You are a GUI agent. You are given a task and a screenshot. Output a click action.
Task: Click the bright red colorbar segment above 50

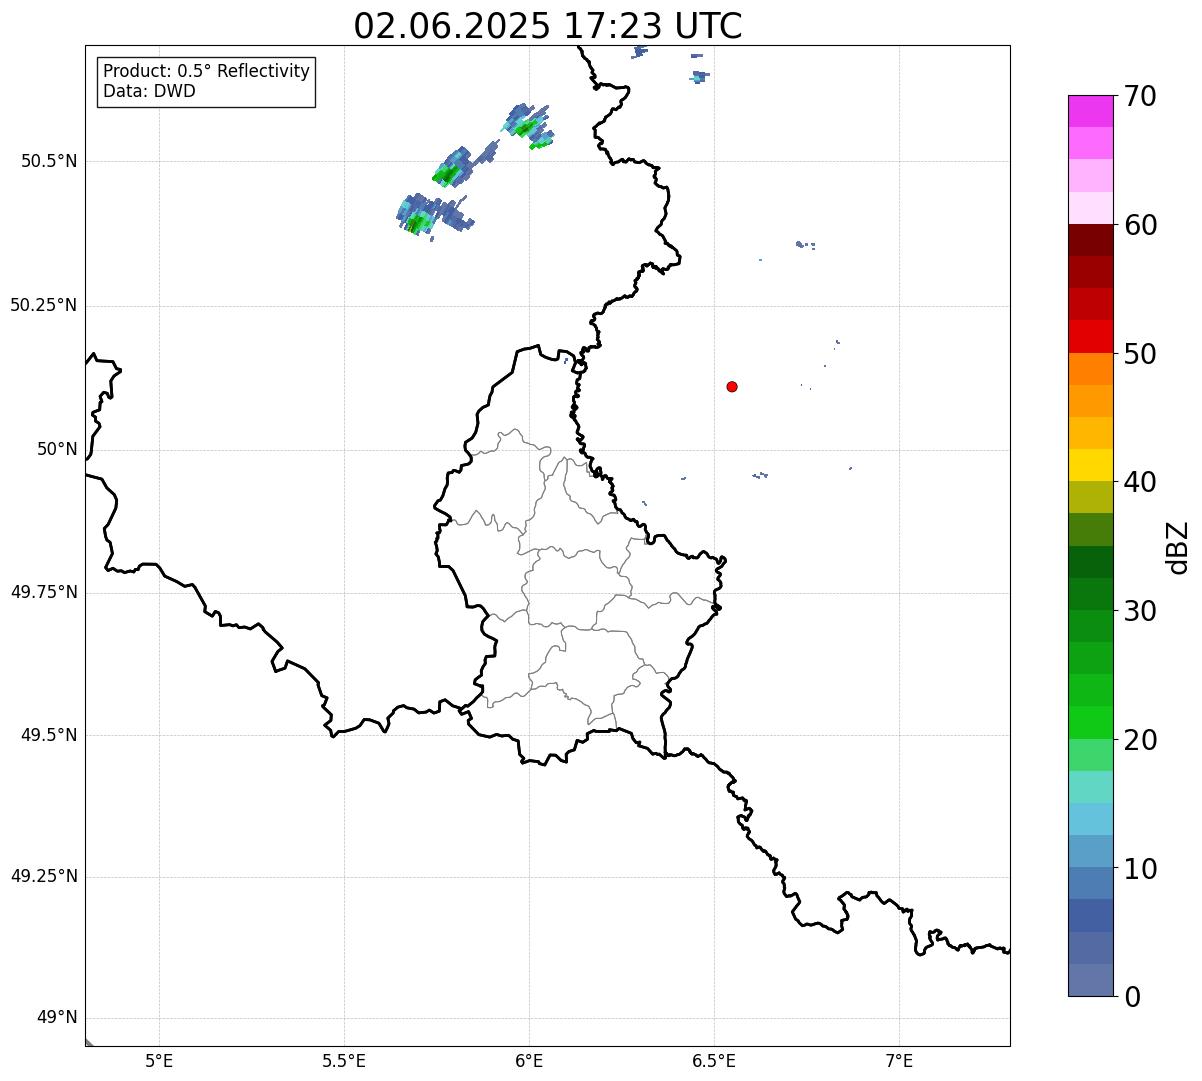(1090, 336)
